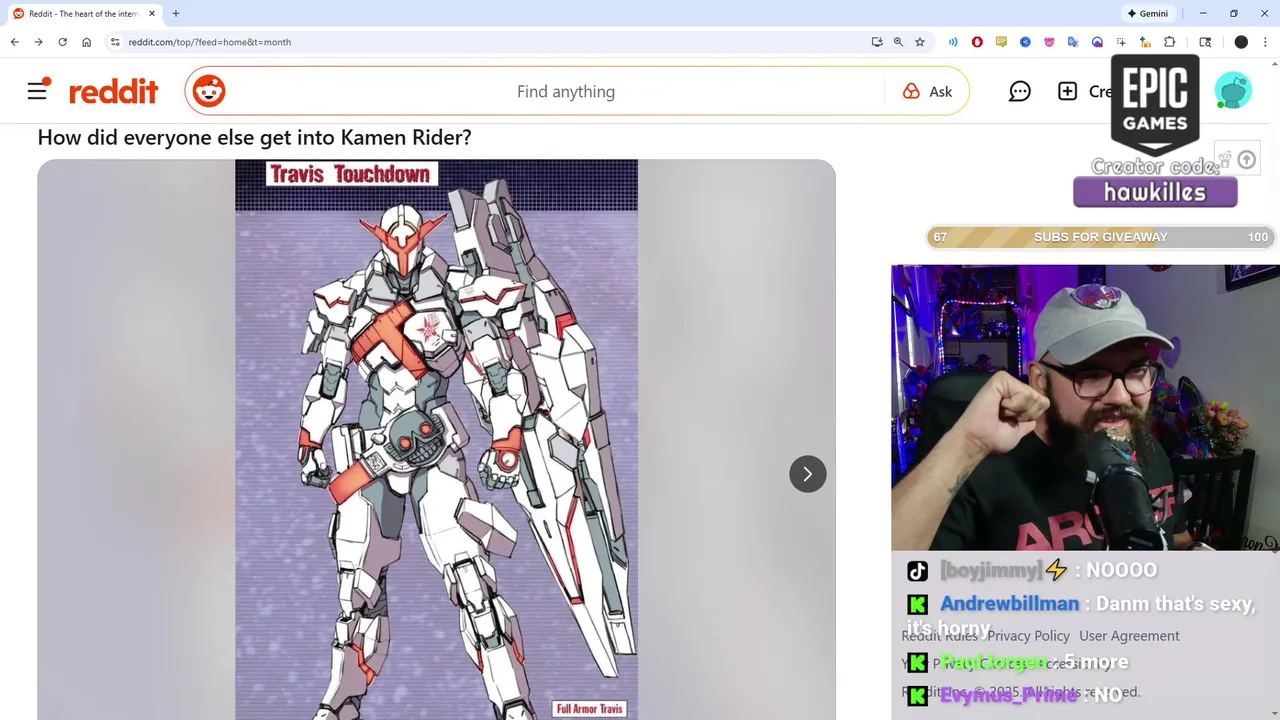1280x720 pixels.
Task: Open the tab search side panel icon
Action: pyautogui.click(x=1205, y=42)
